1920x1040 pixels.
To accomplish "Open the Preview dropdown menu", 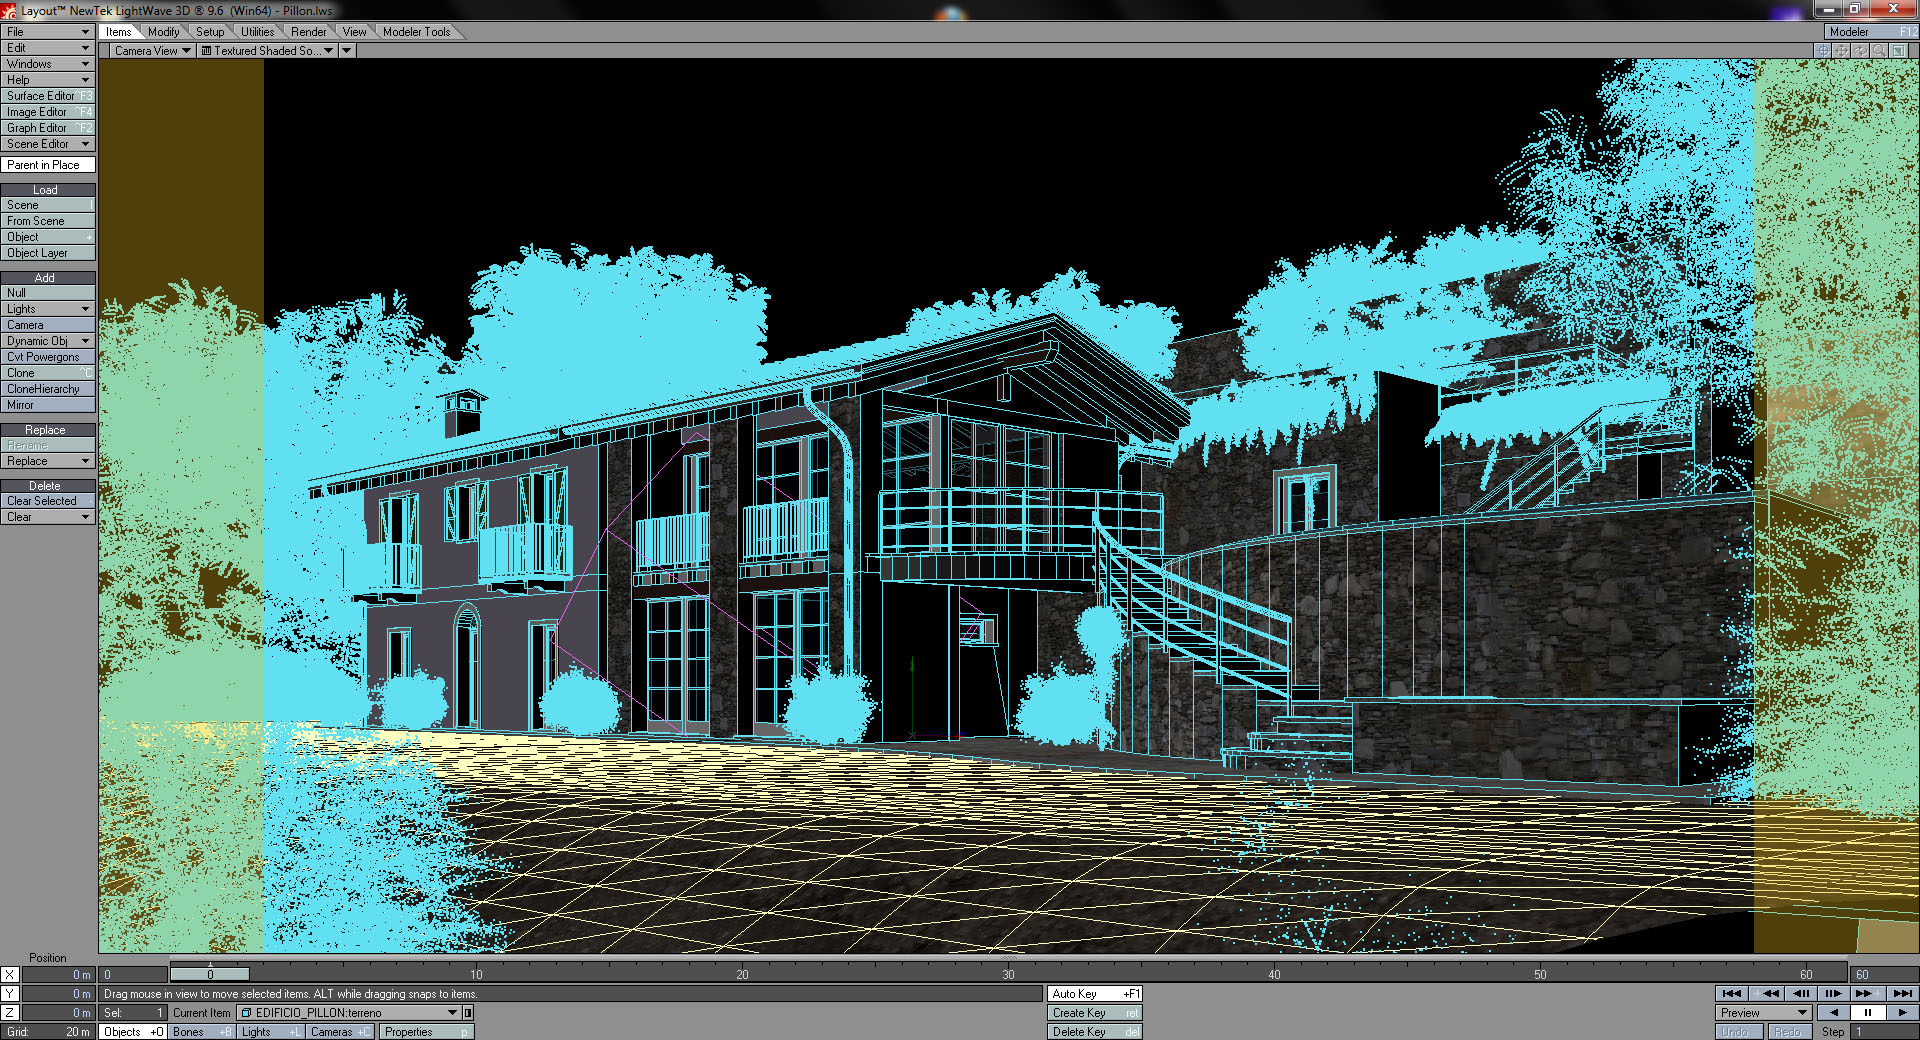I will click(x=1765, y=1012).
